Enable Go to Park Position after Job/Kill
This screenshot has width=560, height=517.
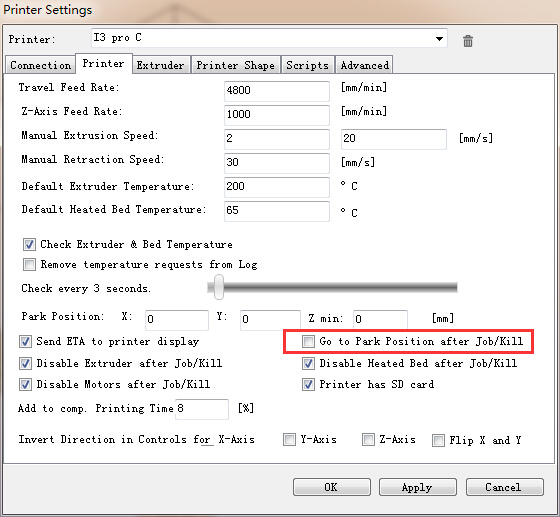(308, 341)
